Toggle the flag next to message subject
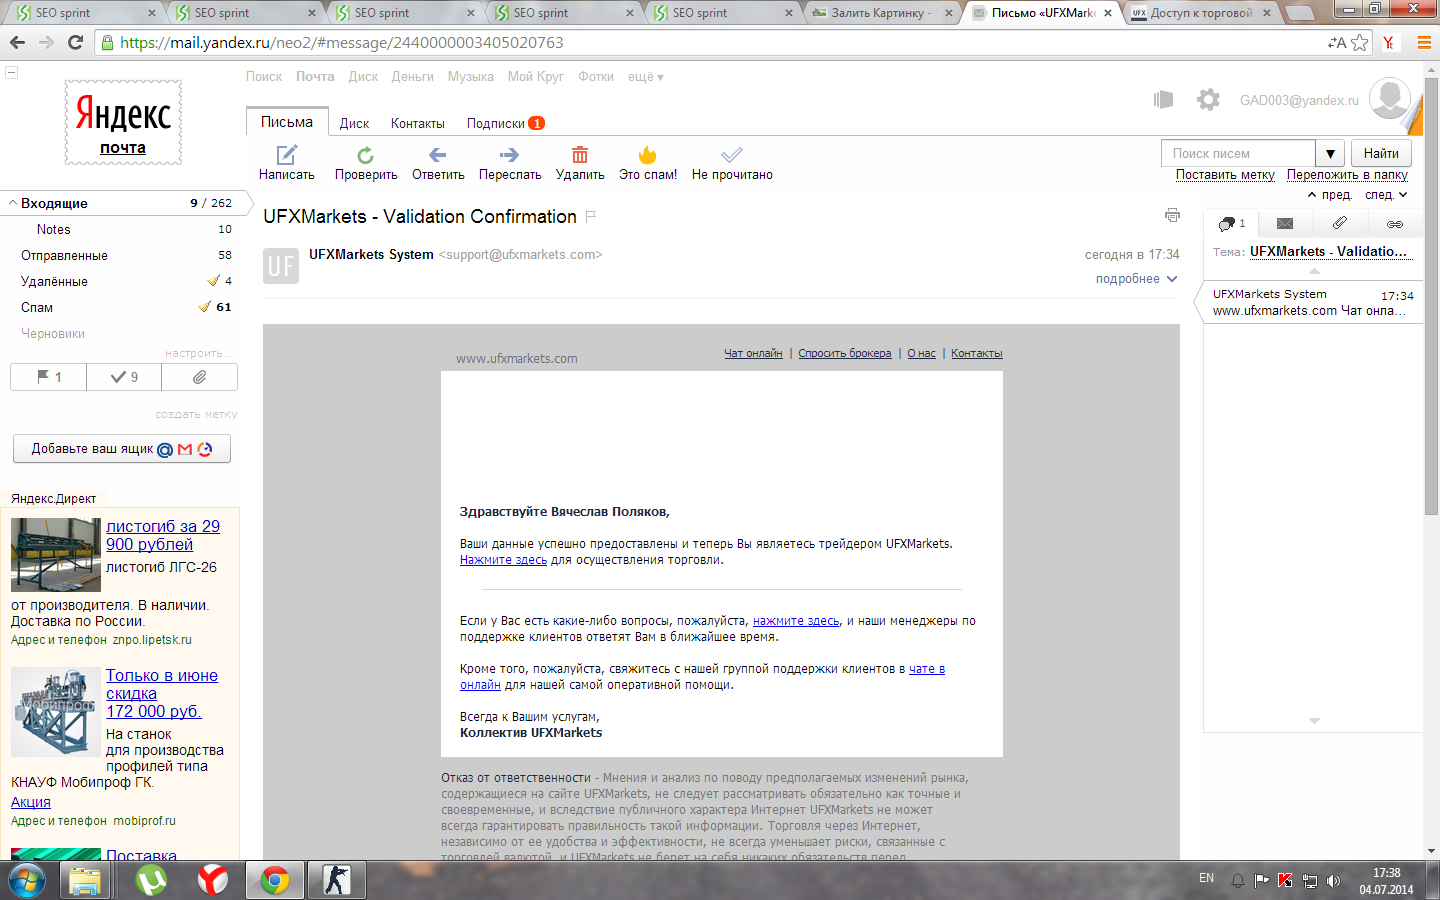1440x900 pixels. point(591,216)
